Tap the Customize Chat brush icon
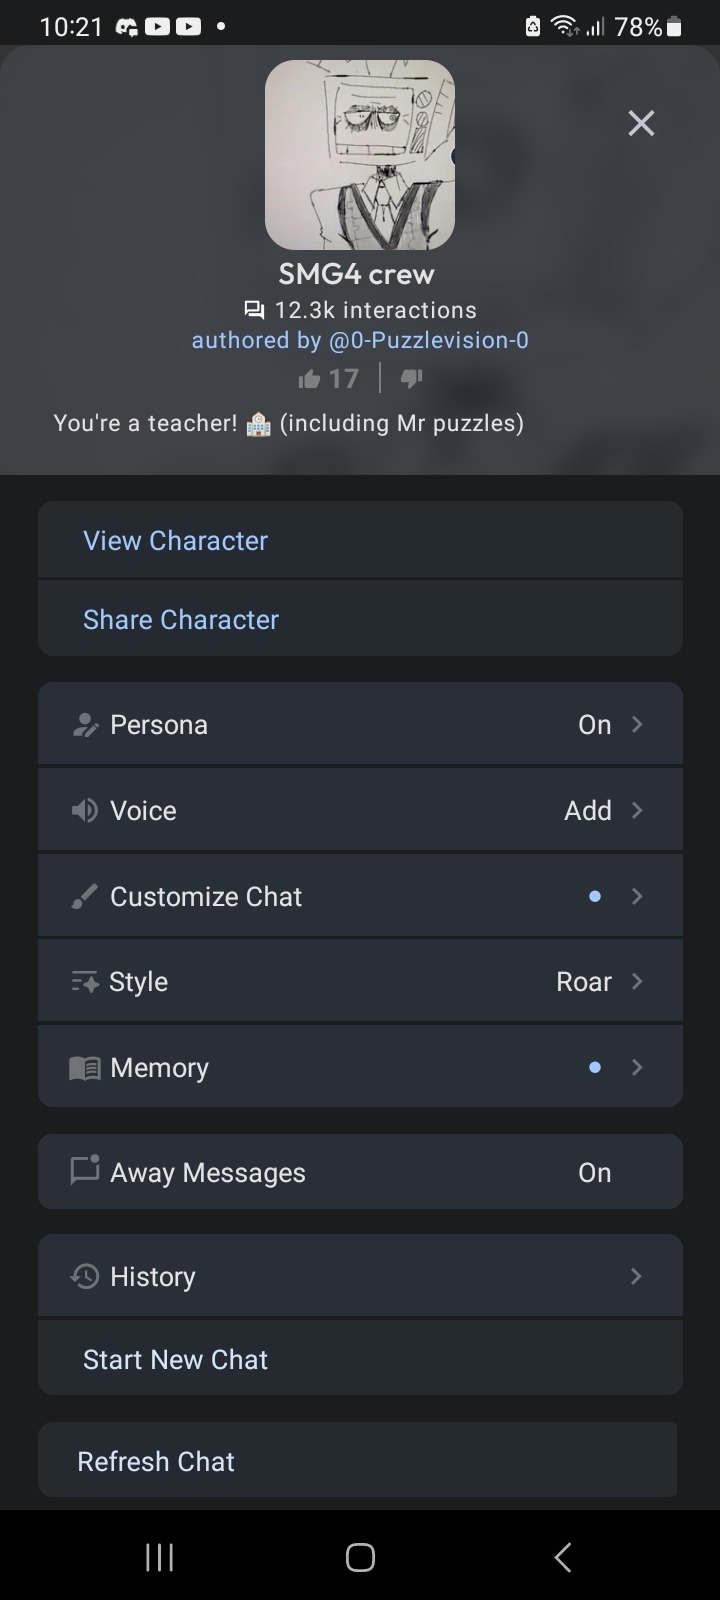720x1600 pixels. (84, 896)
